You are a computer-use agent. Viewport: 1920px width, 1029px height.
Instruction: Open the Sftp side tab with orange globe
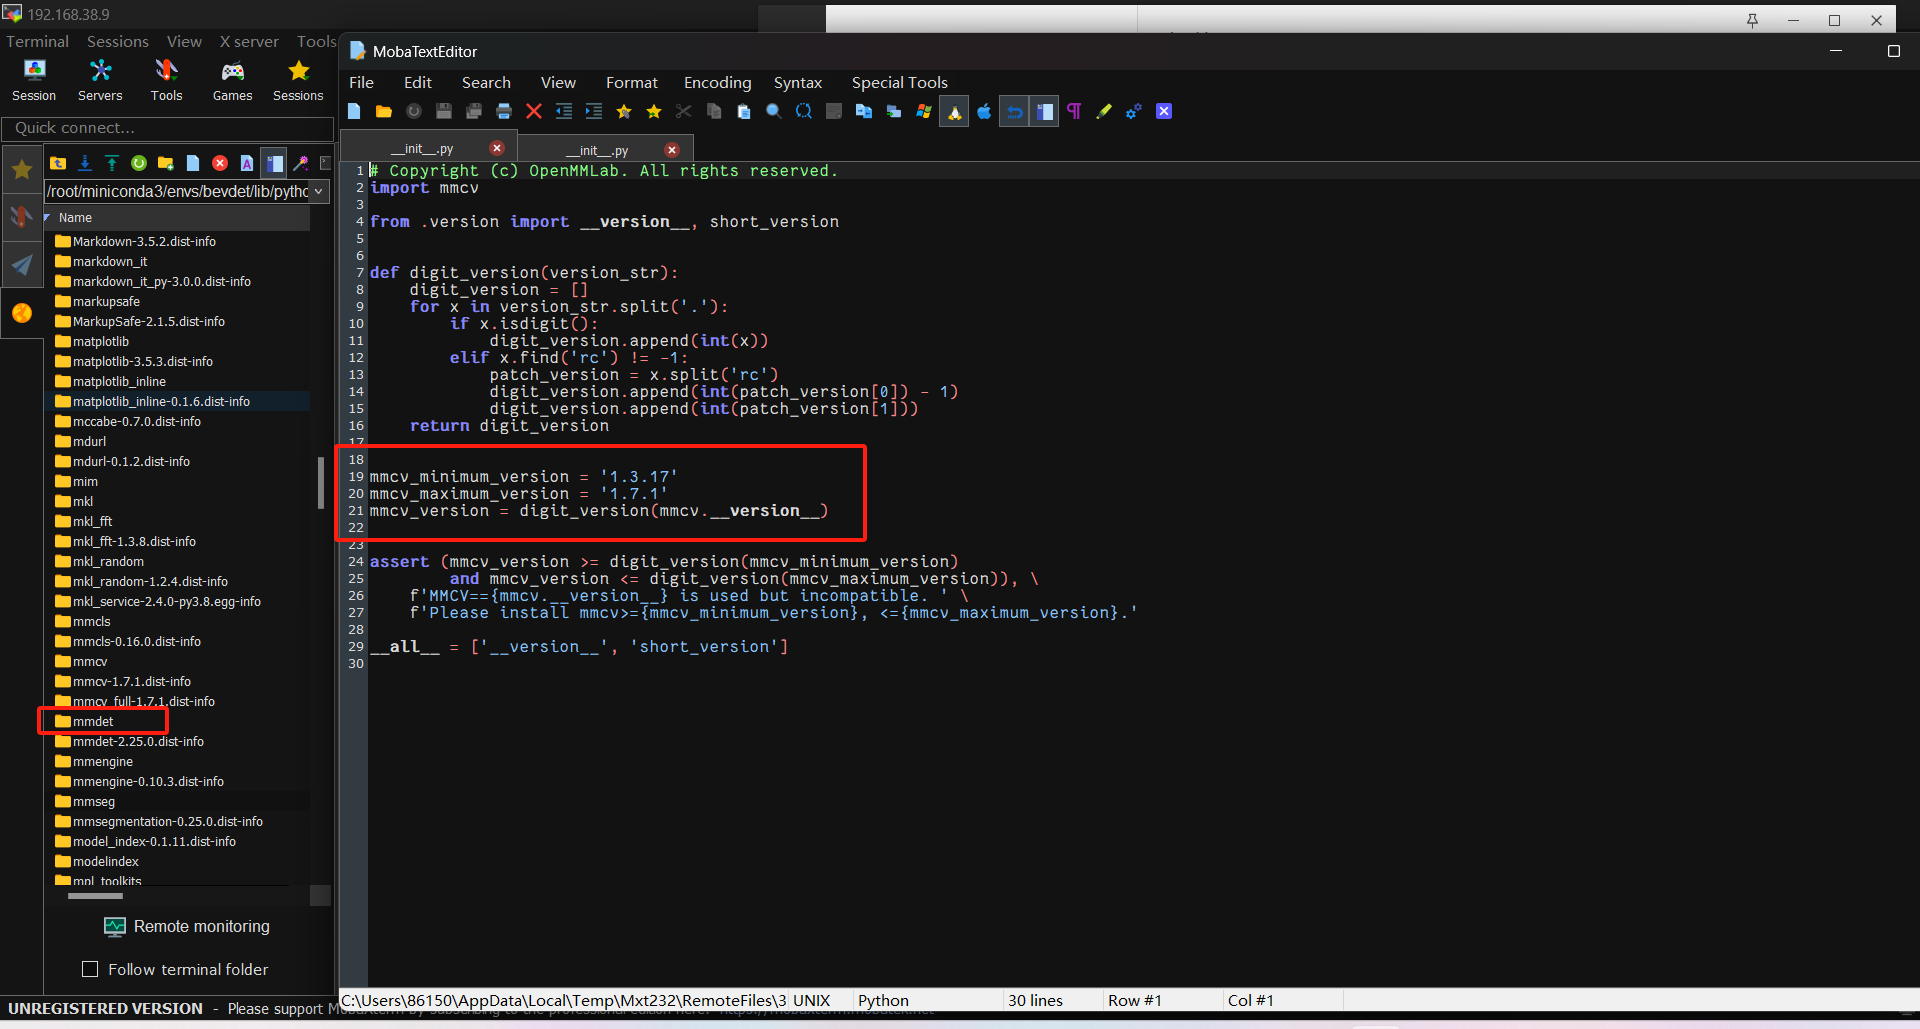(x=21, y=314)
